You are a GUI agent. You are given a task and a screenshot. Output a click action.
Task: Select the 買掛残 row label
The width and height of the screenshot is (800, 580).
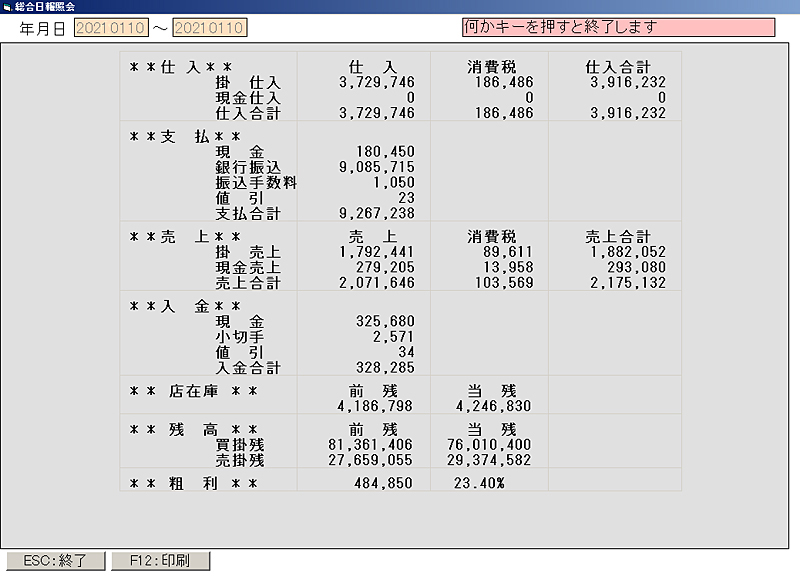tap(240, 445)
